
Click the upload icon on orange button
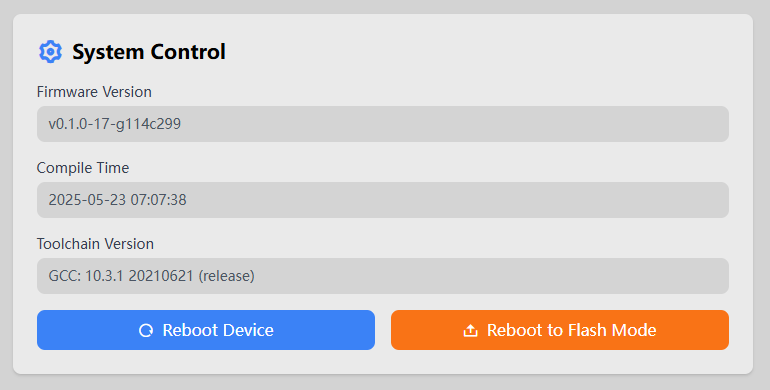[x=470, y=331]
